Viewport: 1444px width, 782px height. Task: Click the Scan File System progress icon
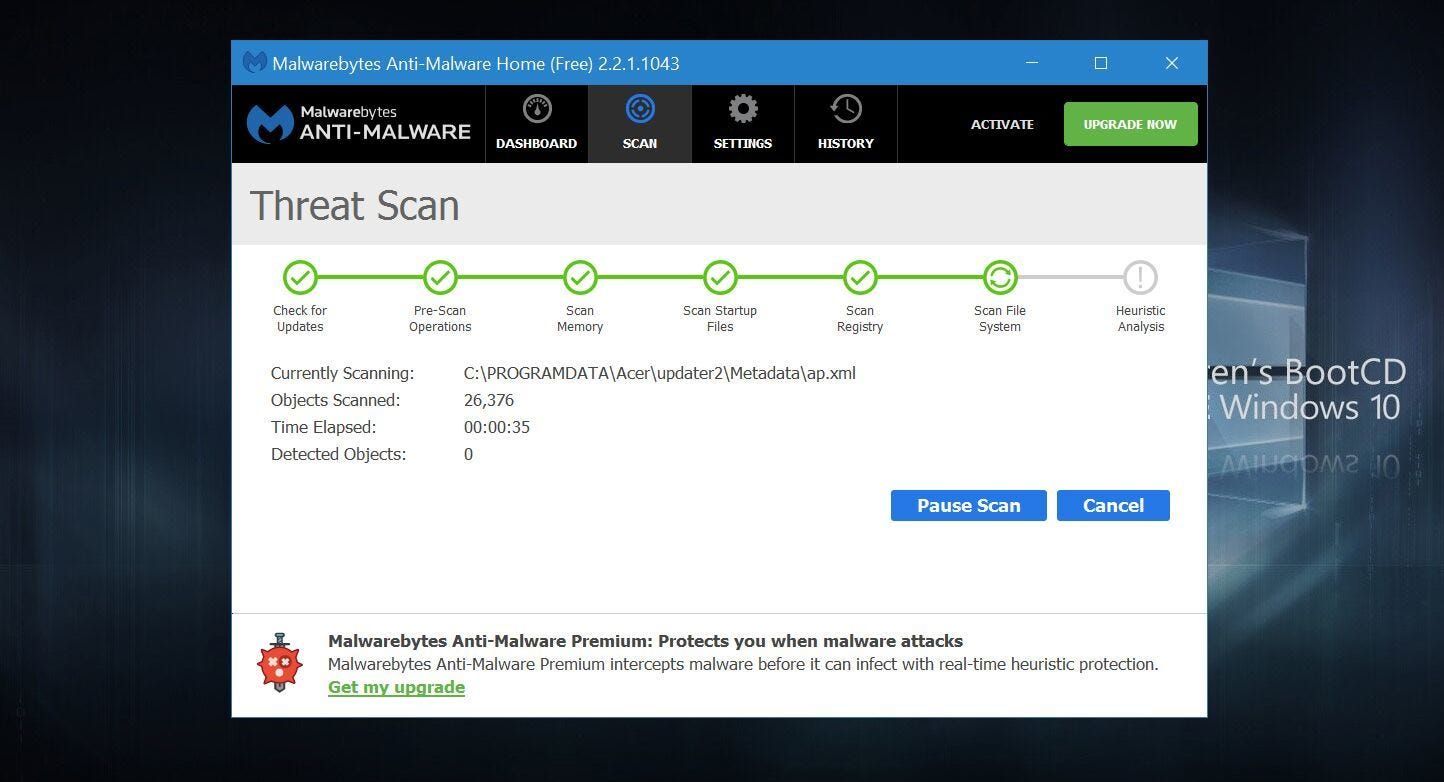coord(1000,277)
